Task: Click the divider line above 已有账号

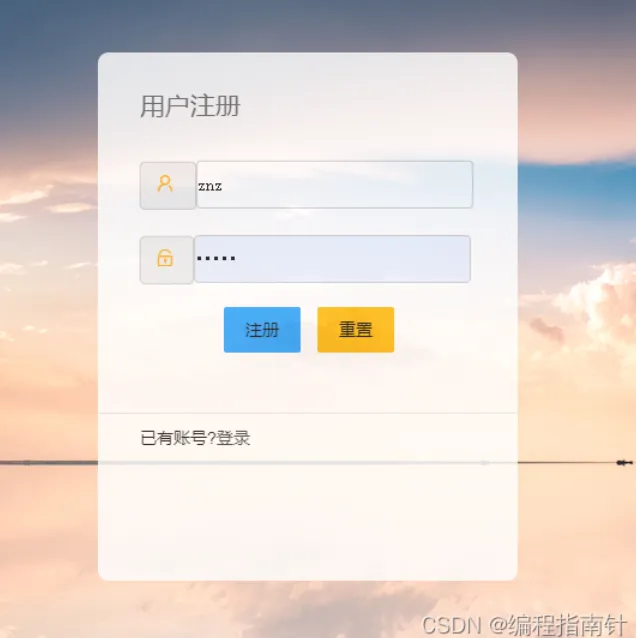Action: [x=308, y=413]
